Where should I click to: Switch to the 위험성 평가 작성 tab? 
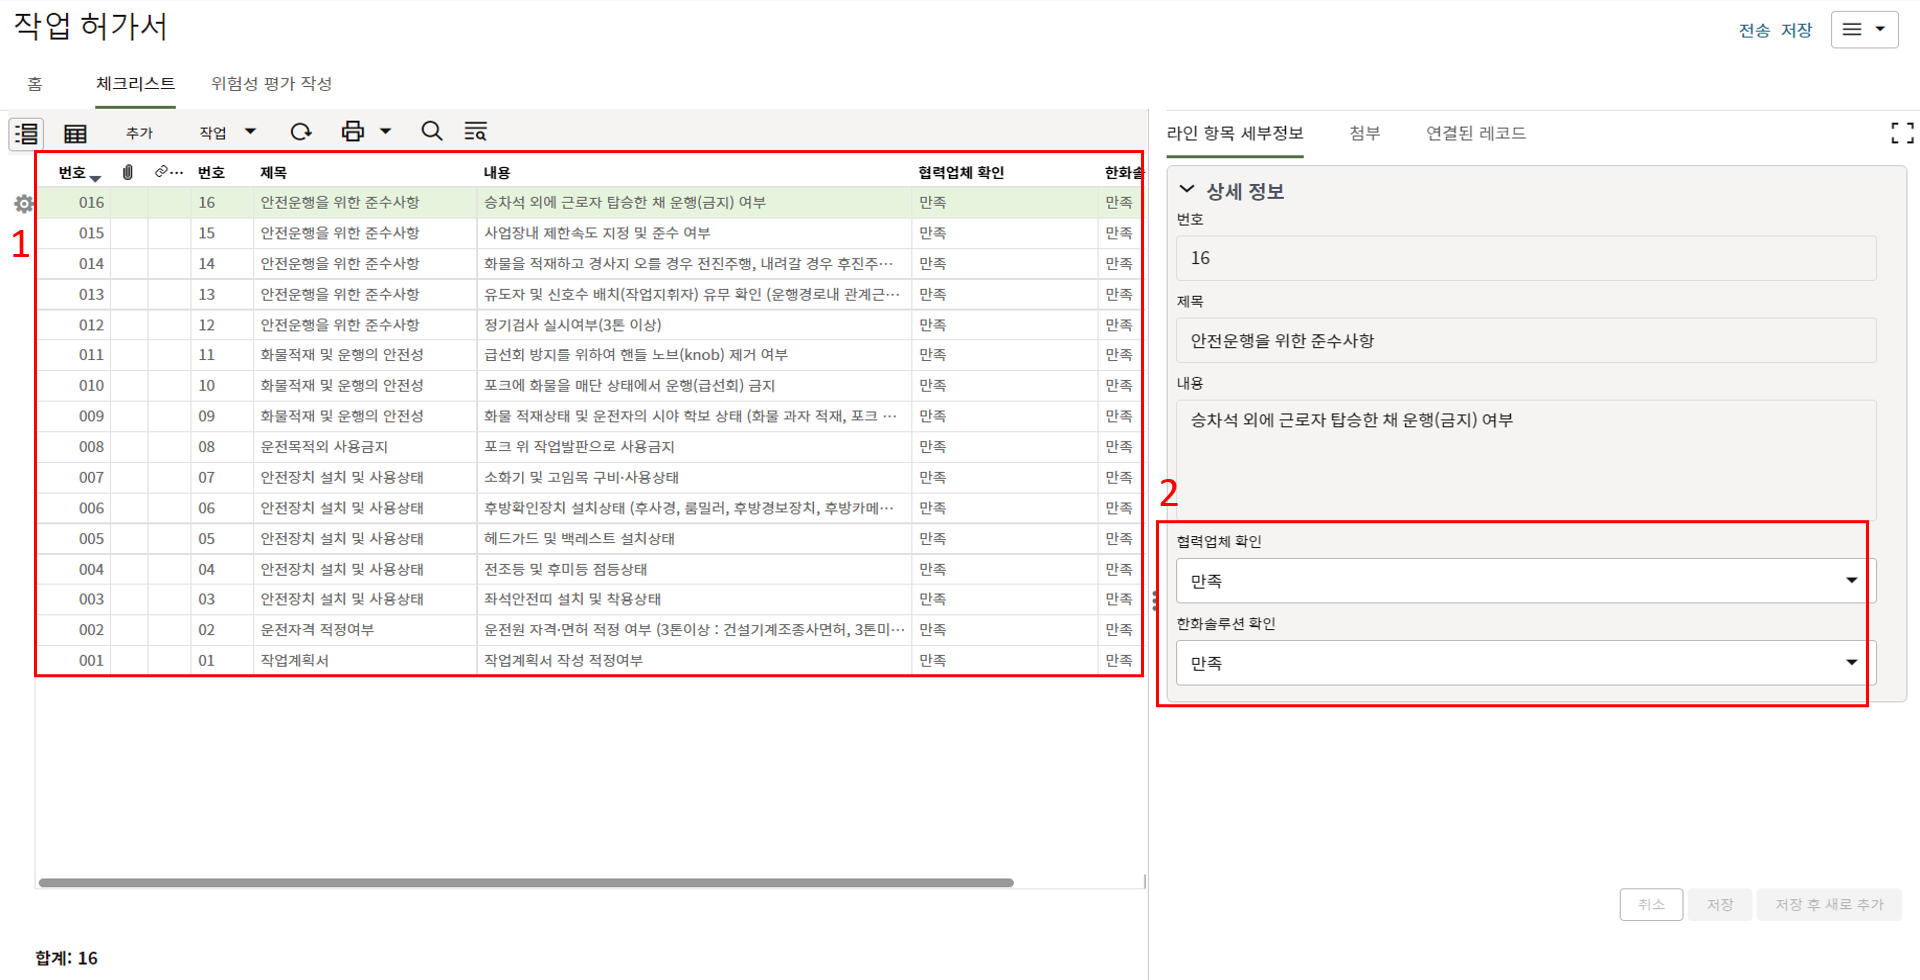pos(271,84)
